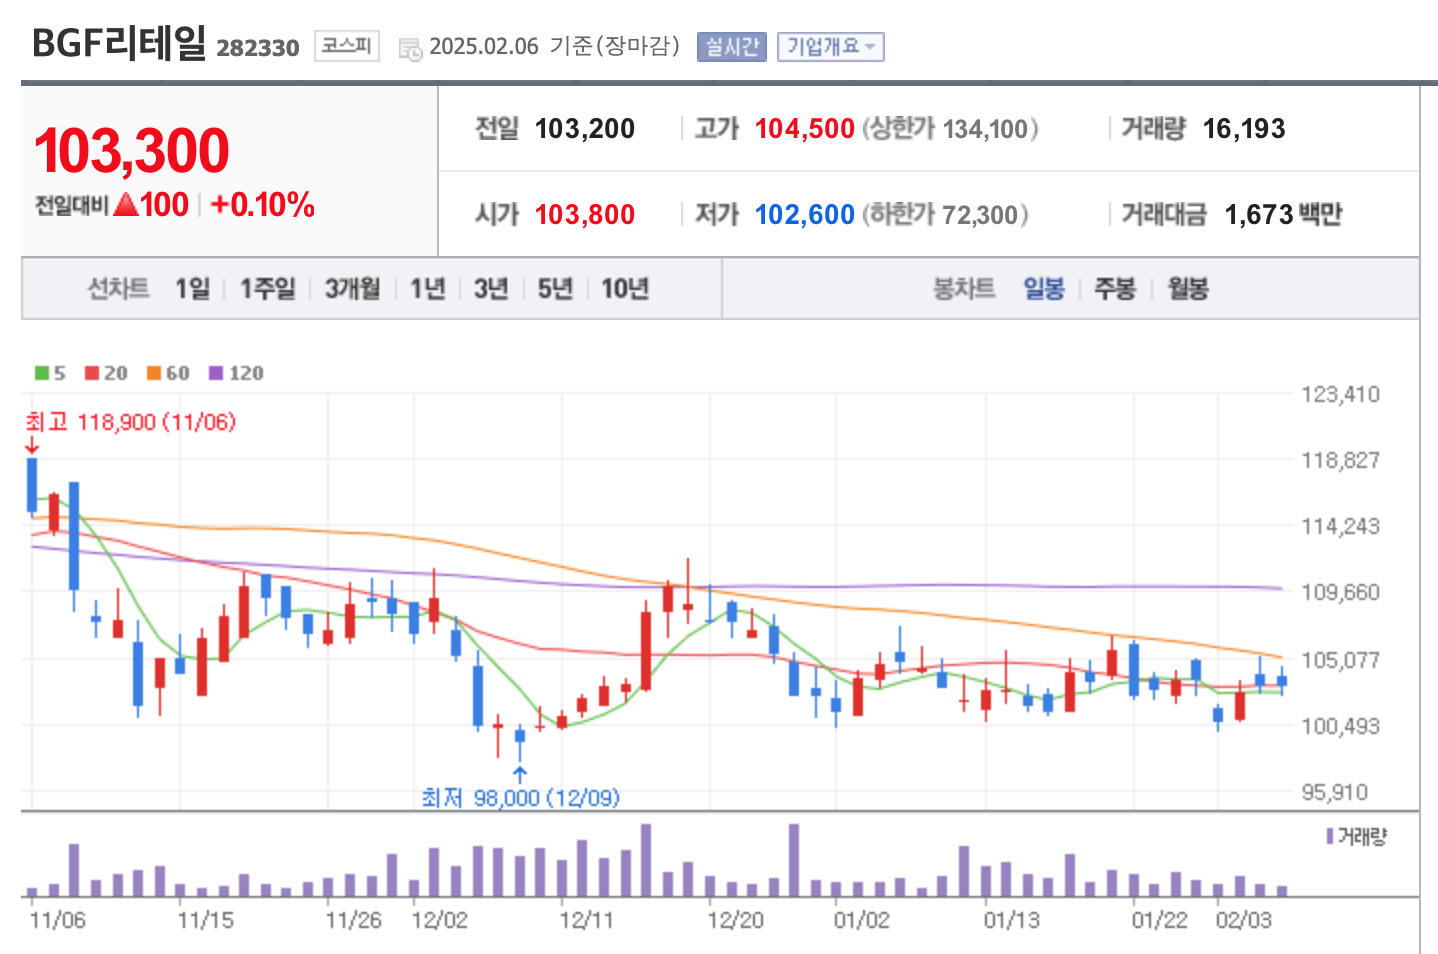This screenshot has width=1438, height=954.
Task: Click the purple 120-day moving average legend swatch
Action: tap(216, 373)
